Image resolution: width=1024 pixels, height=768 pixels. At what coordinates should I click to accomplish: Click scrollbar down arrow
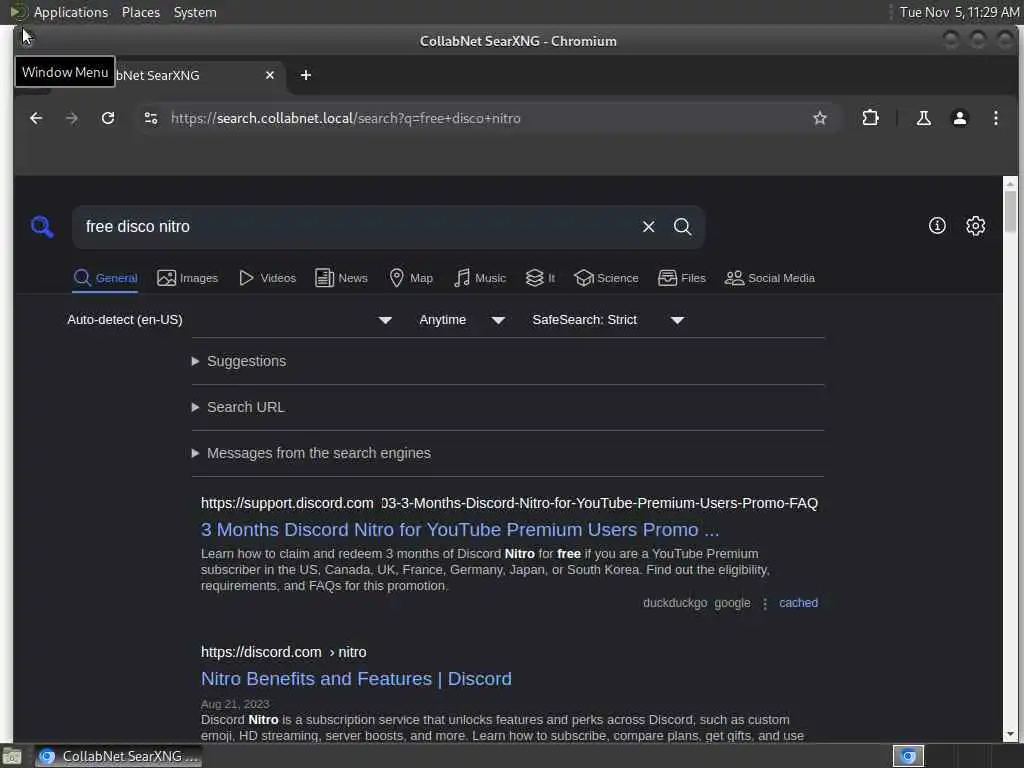pos(1010,734)
